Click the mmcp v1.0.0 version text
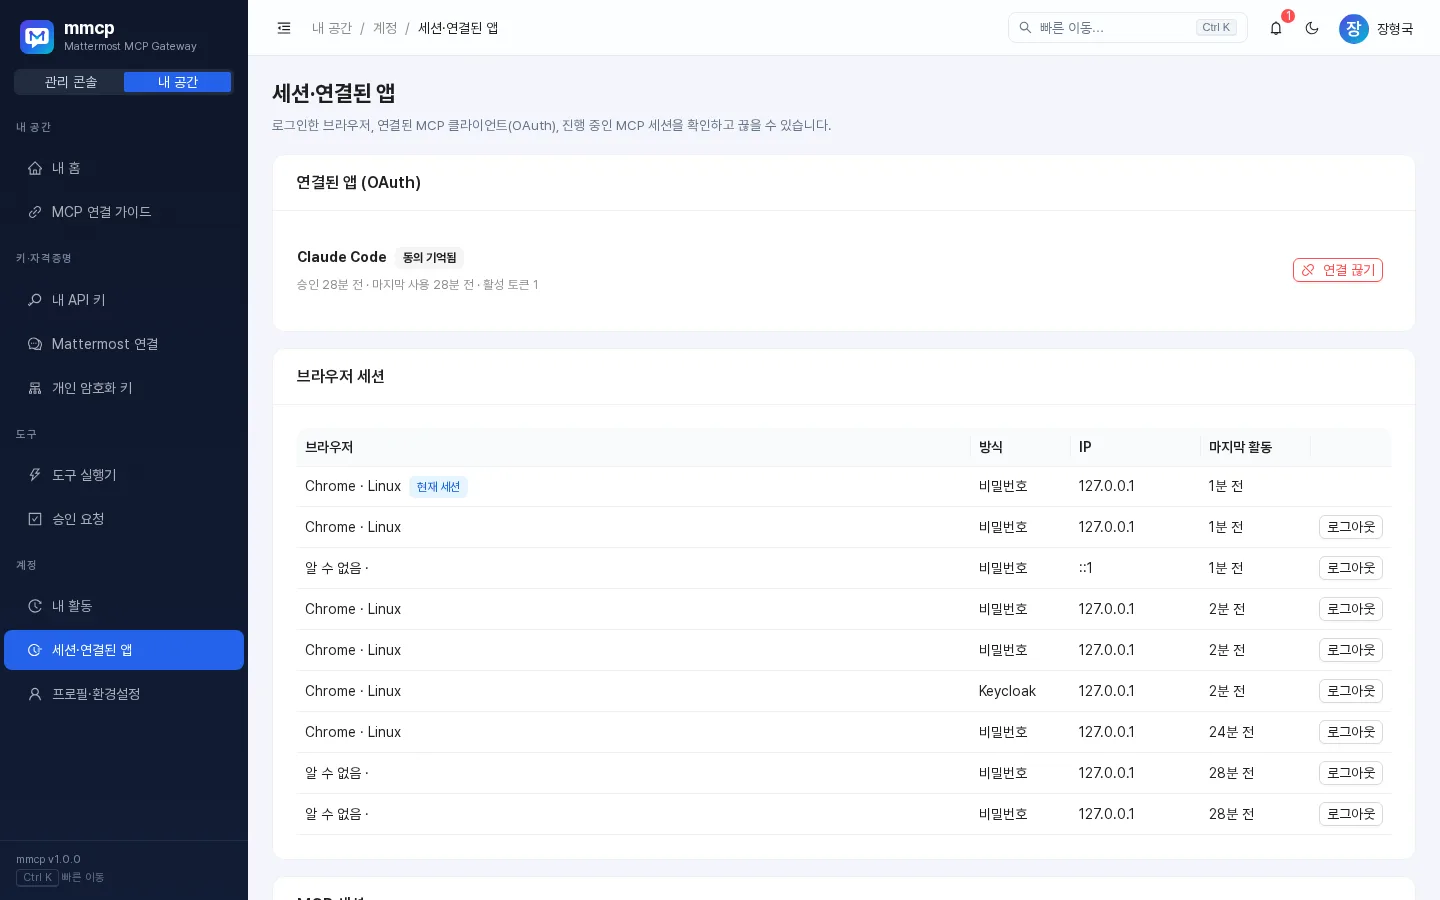 point(48,859)
